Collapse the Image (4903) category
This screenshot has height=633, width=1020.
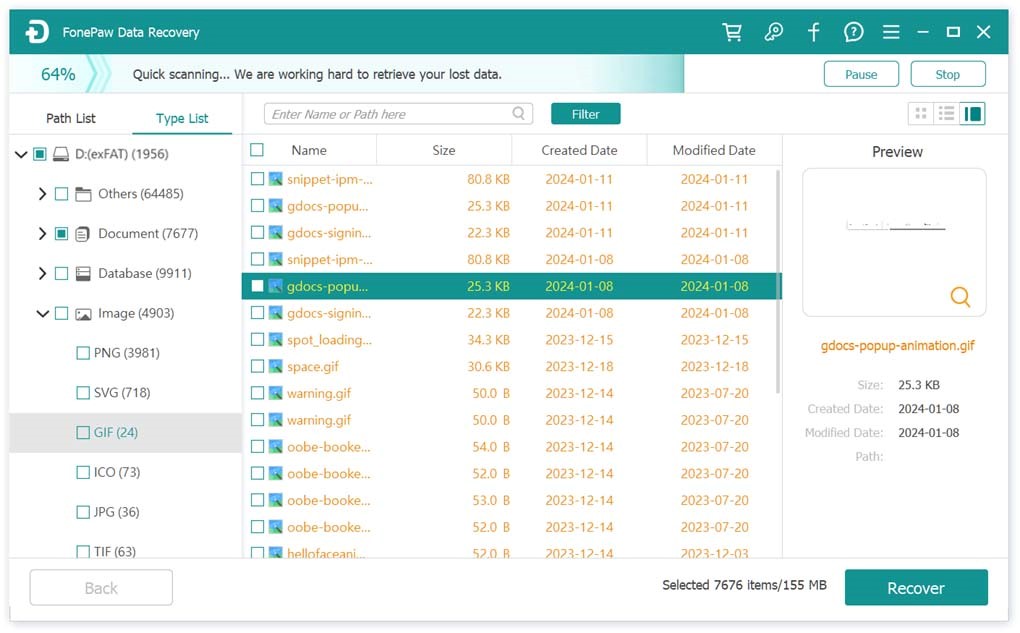[x=42, y=314]
